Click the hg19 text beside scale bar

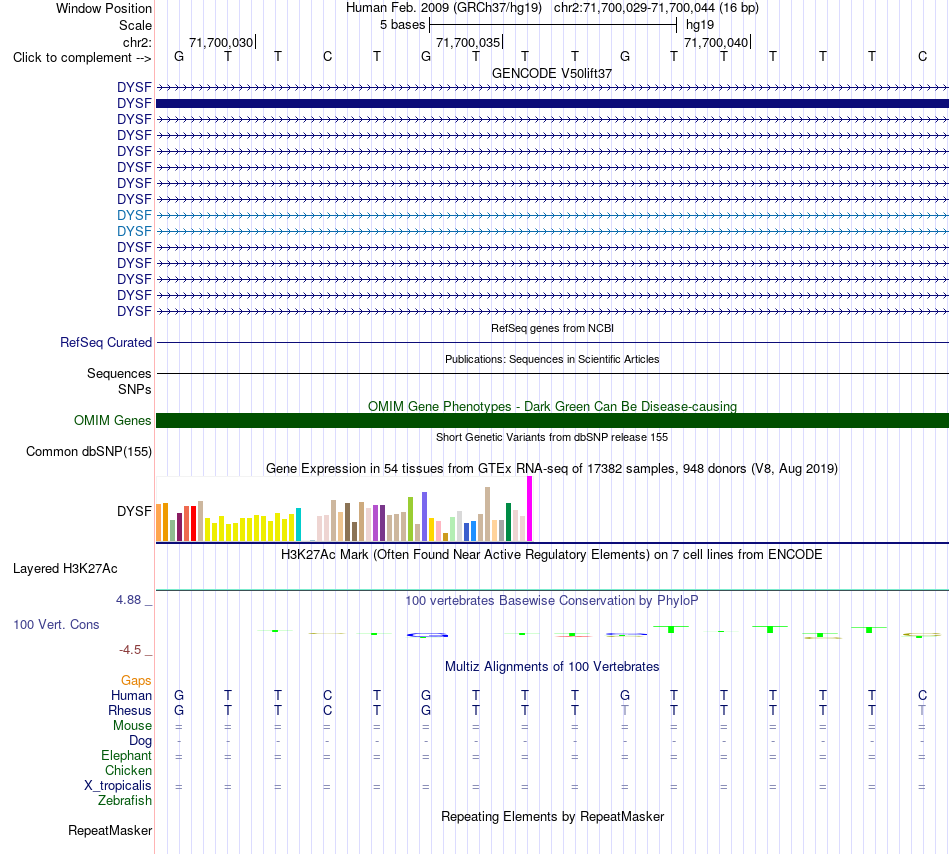(700, 25)
